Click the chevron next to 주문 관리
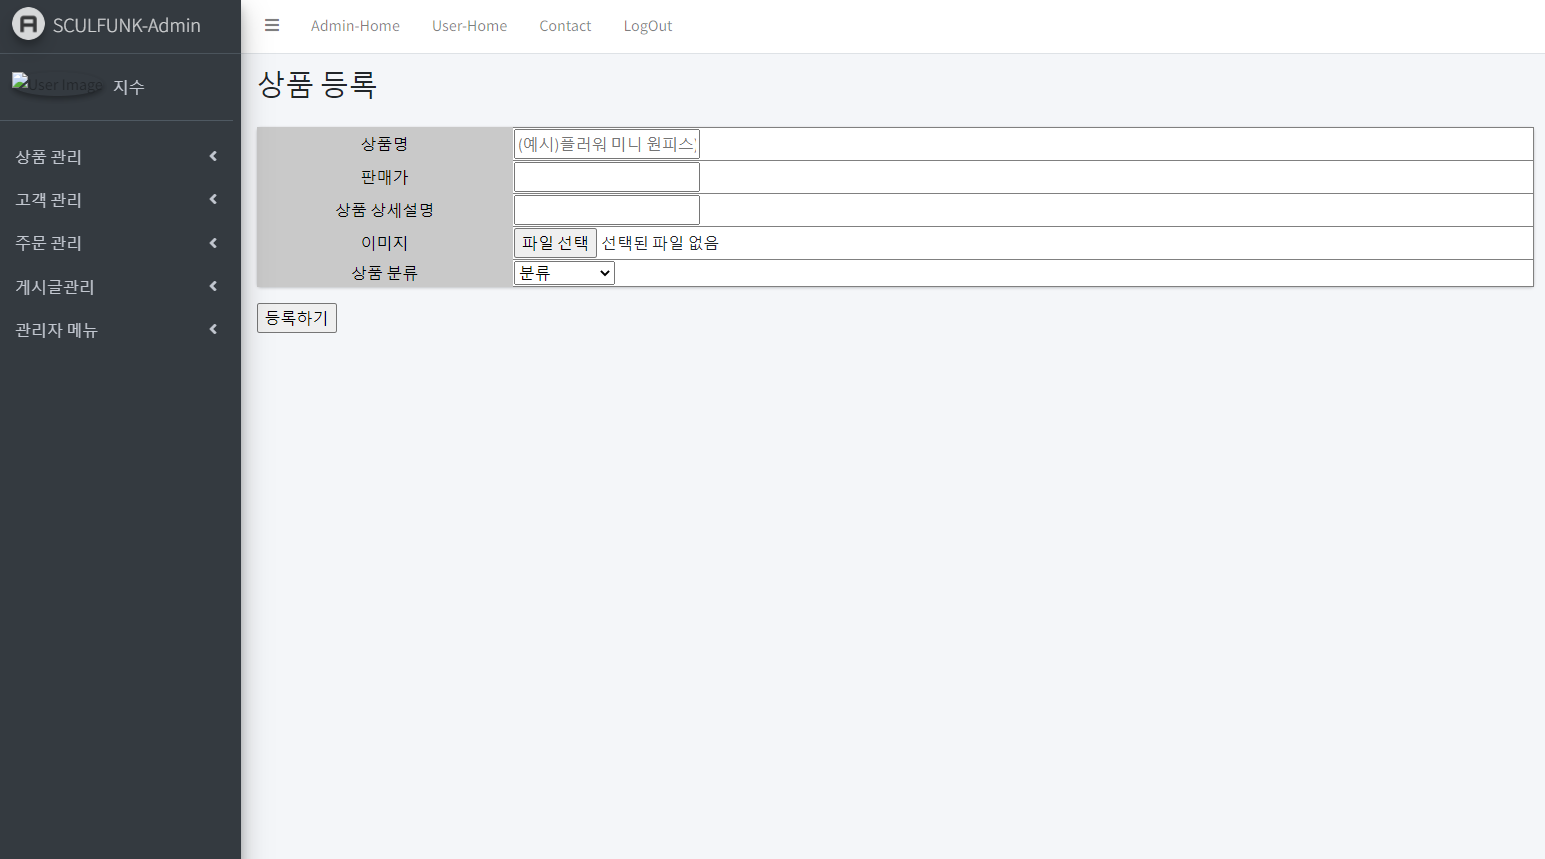Viewport: 1545px width, 859px height. tap(213, 243)
